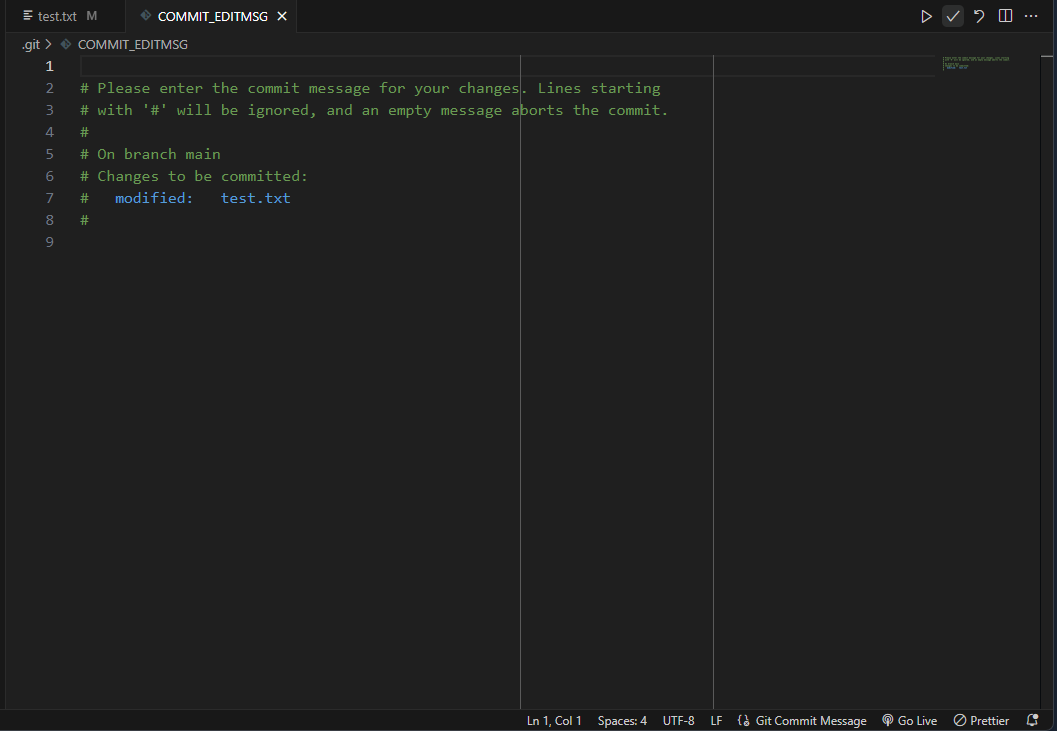Open the notifications bell icon

pyautogui.click(x=1032, y=721)
